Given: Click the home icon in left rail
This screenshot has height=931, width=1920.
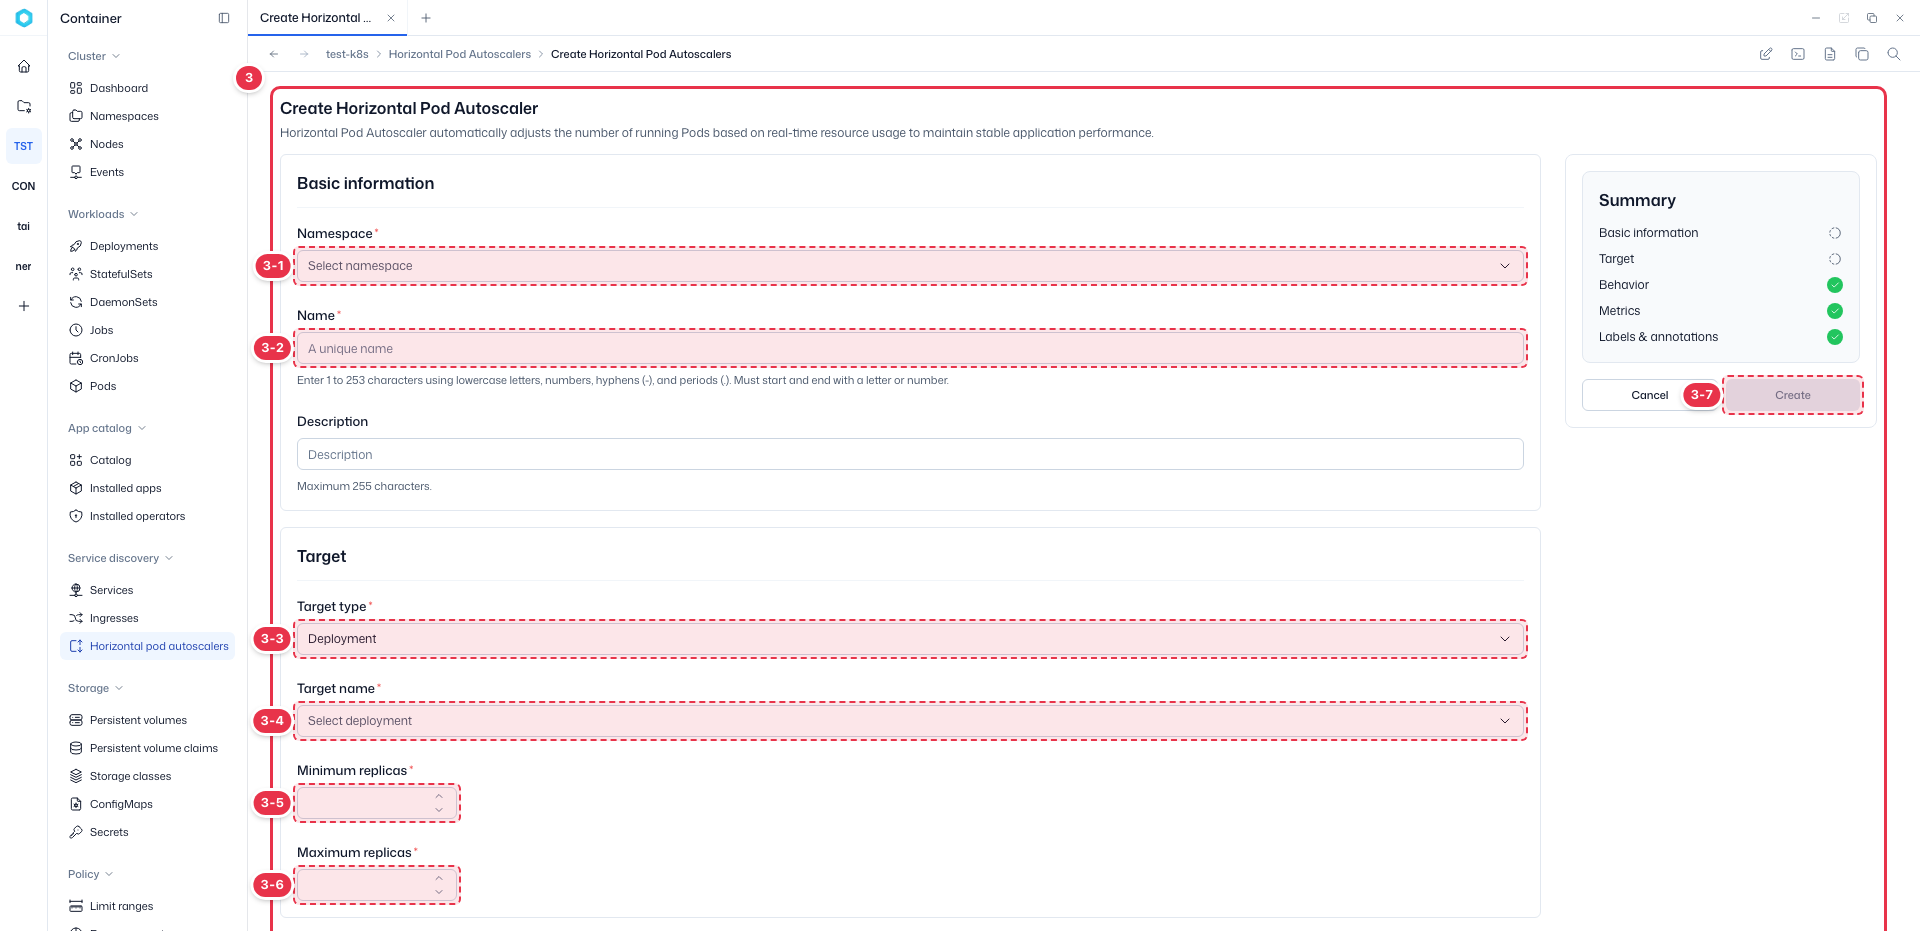Looking at the screenshot, I should 24,66.
